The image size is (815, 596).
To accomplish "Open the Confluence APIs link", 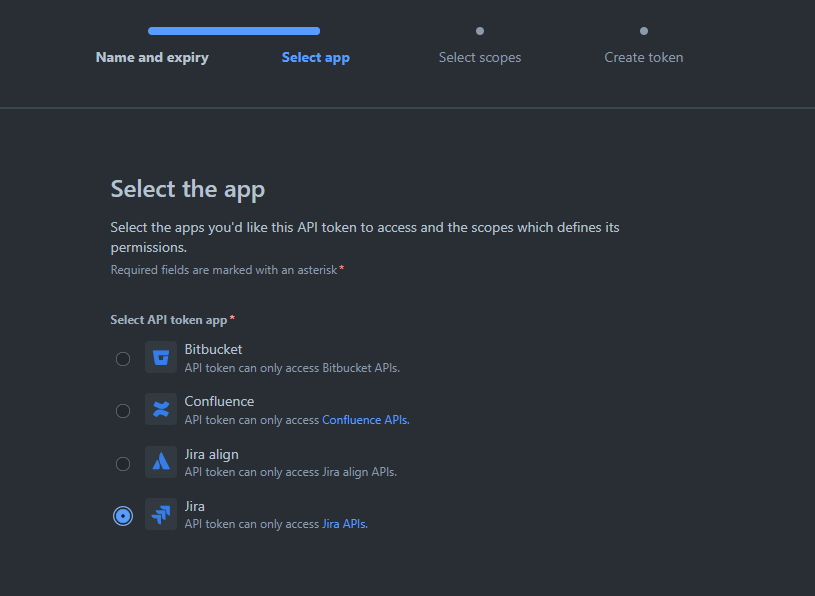I will coord(365,420).
